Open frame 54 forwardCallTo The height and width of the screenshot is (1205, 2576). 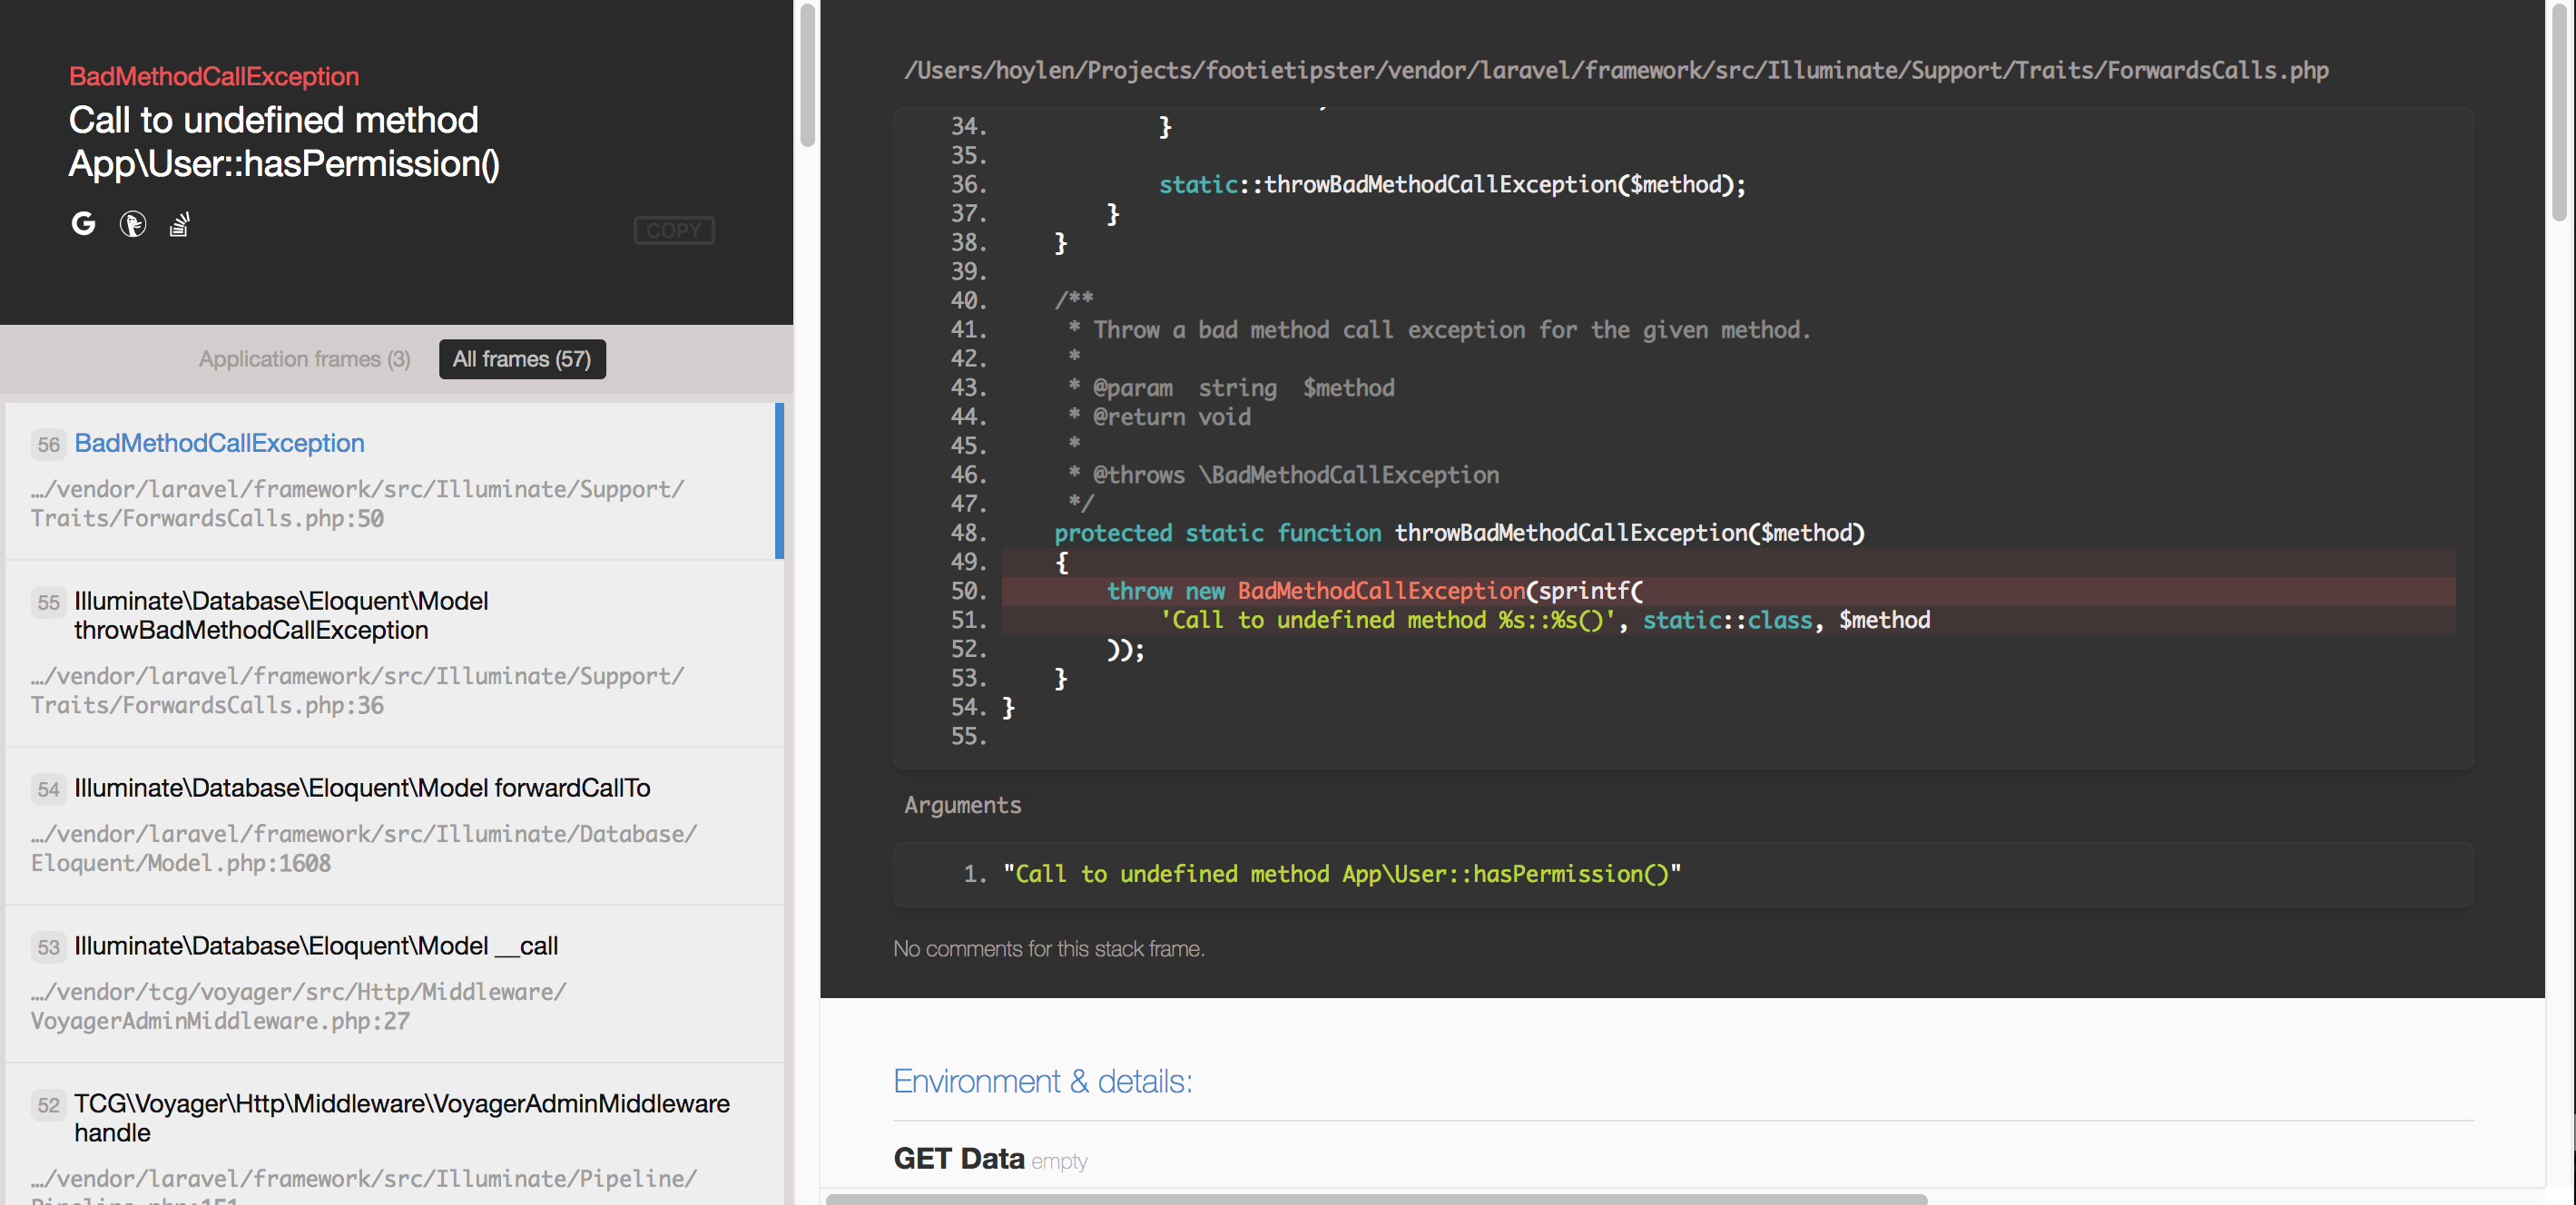361,788
